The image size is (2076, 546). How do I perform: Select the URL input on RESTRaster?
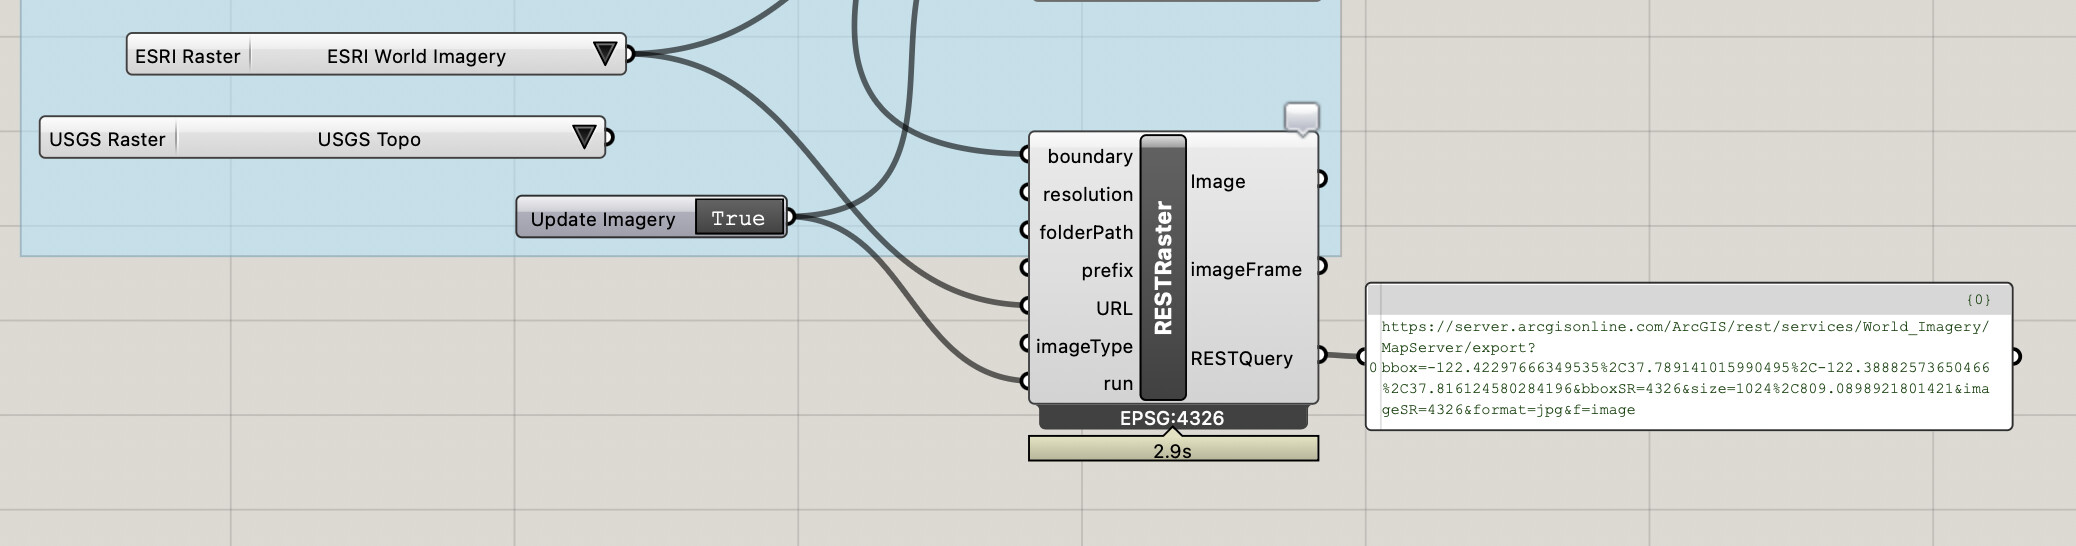click(1114, 308)
